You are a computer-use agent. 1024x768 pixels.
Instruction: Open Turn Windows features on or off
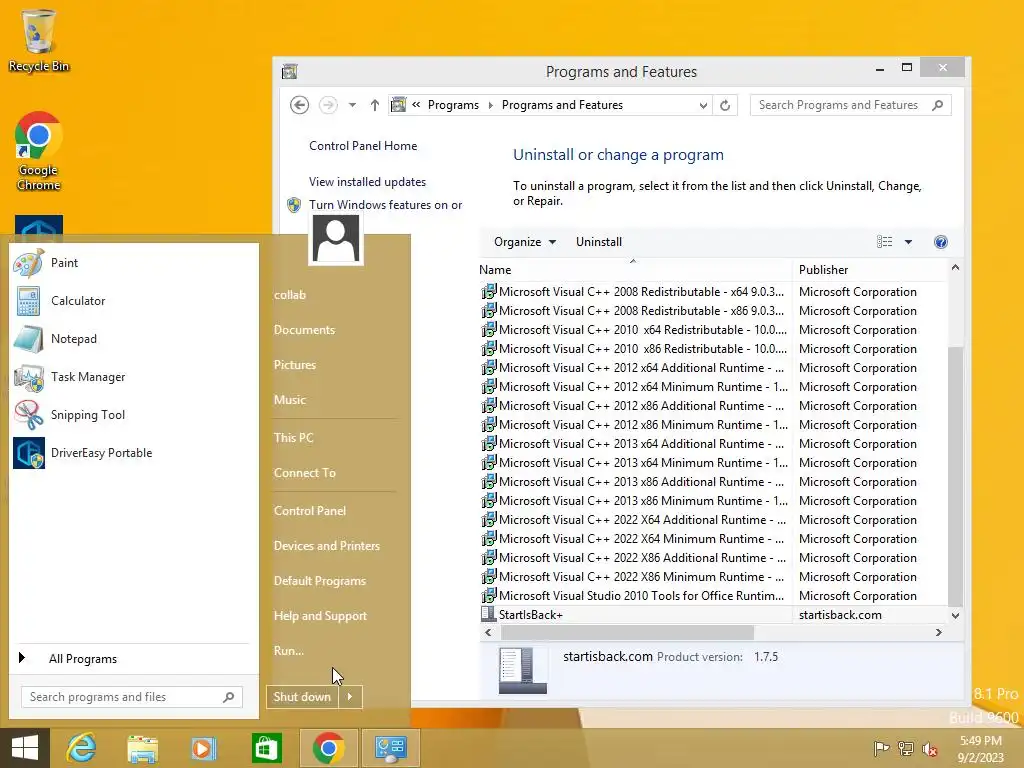pyautogui.click(x=385, y=205)
